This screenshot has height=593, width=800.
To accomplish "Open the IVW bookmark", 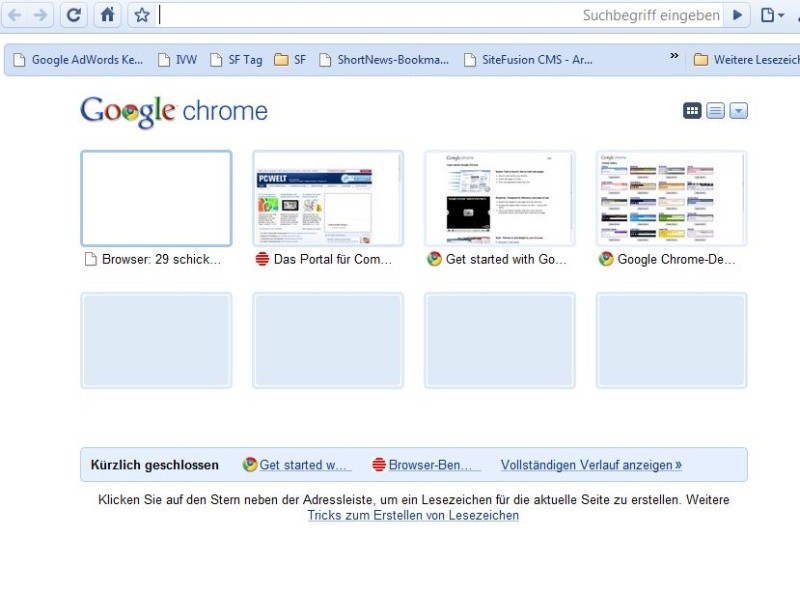I will (179, 59).
